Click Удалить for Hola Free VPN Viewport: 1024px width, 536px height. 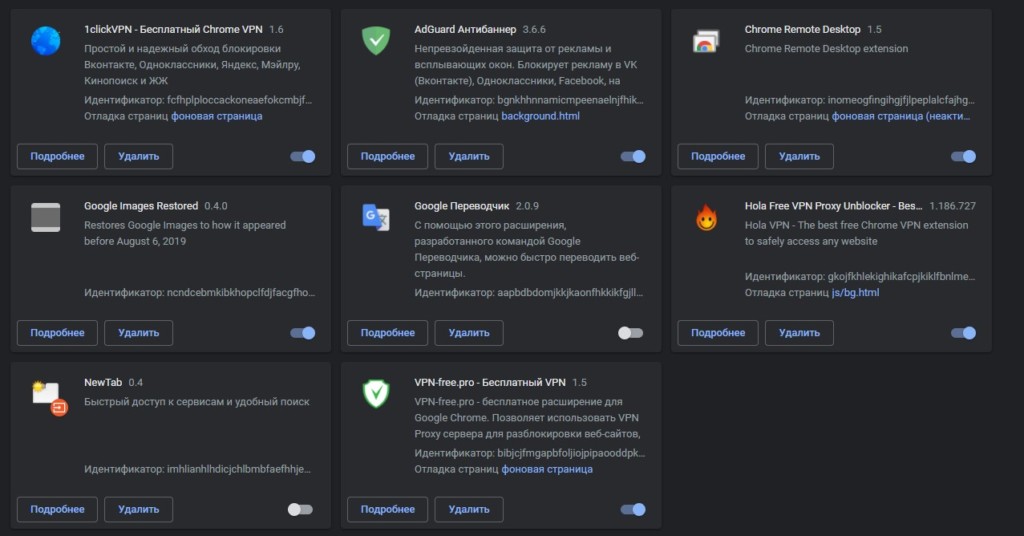tap(799, 333)
